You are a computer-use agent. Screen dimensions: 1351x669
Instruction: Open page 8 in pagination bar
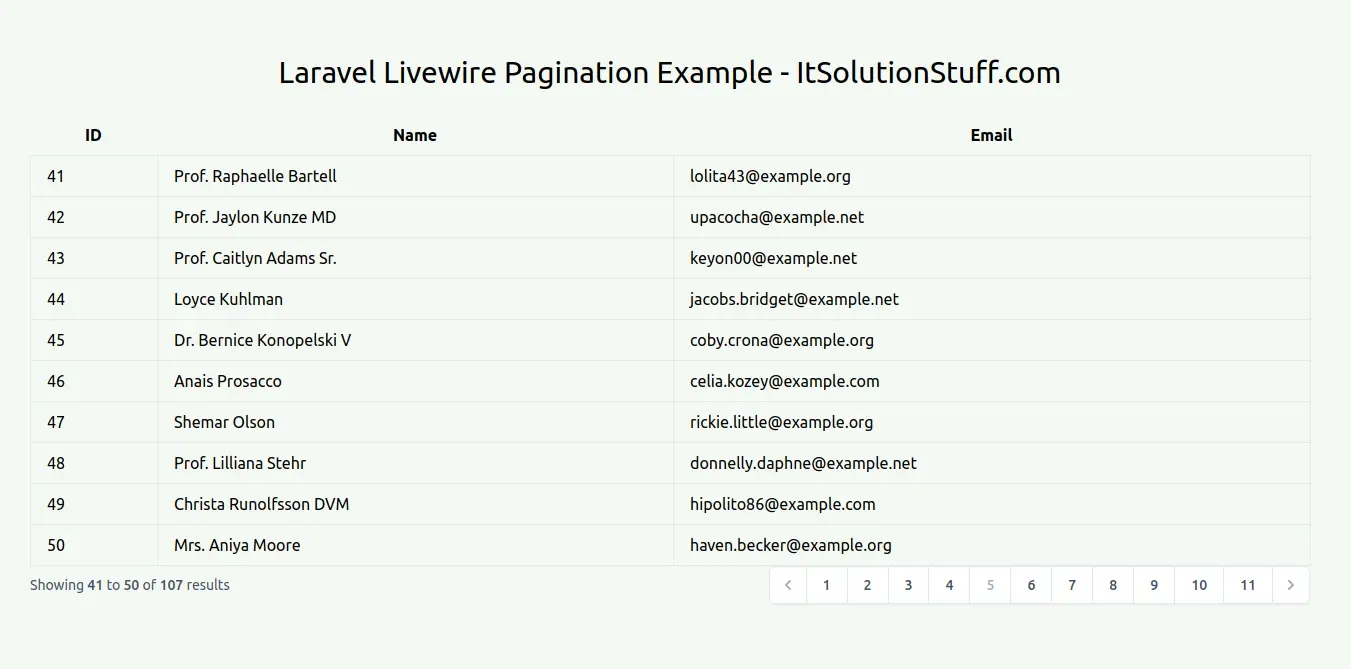click(1113, 585)
